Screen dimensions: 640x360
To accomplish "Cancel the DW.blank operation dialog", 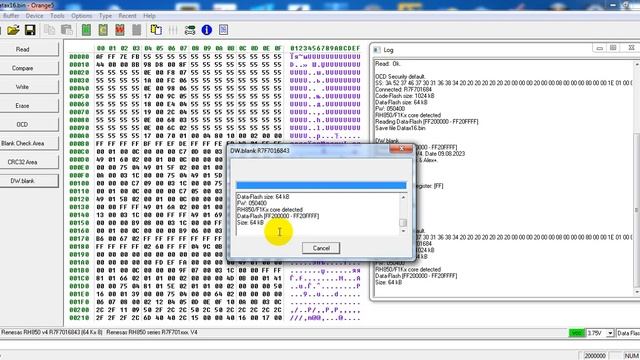I will pos(321,248).
